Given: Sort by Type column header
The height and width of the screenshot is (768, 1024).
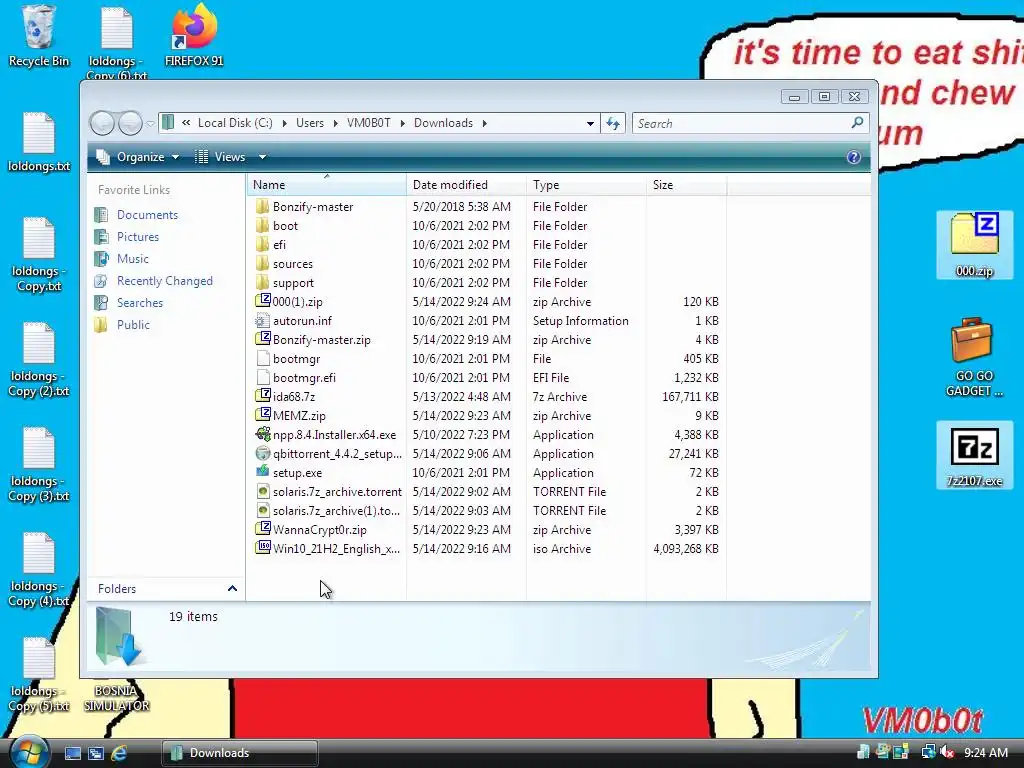Looking at the screenshot, I should (586, 185).
